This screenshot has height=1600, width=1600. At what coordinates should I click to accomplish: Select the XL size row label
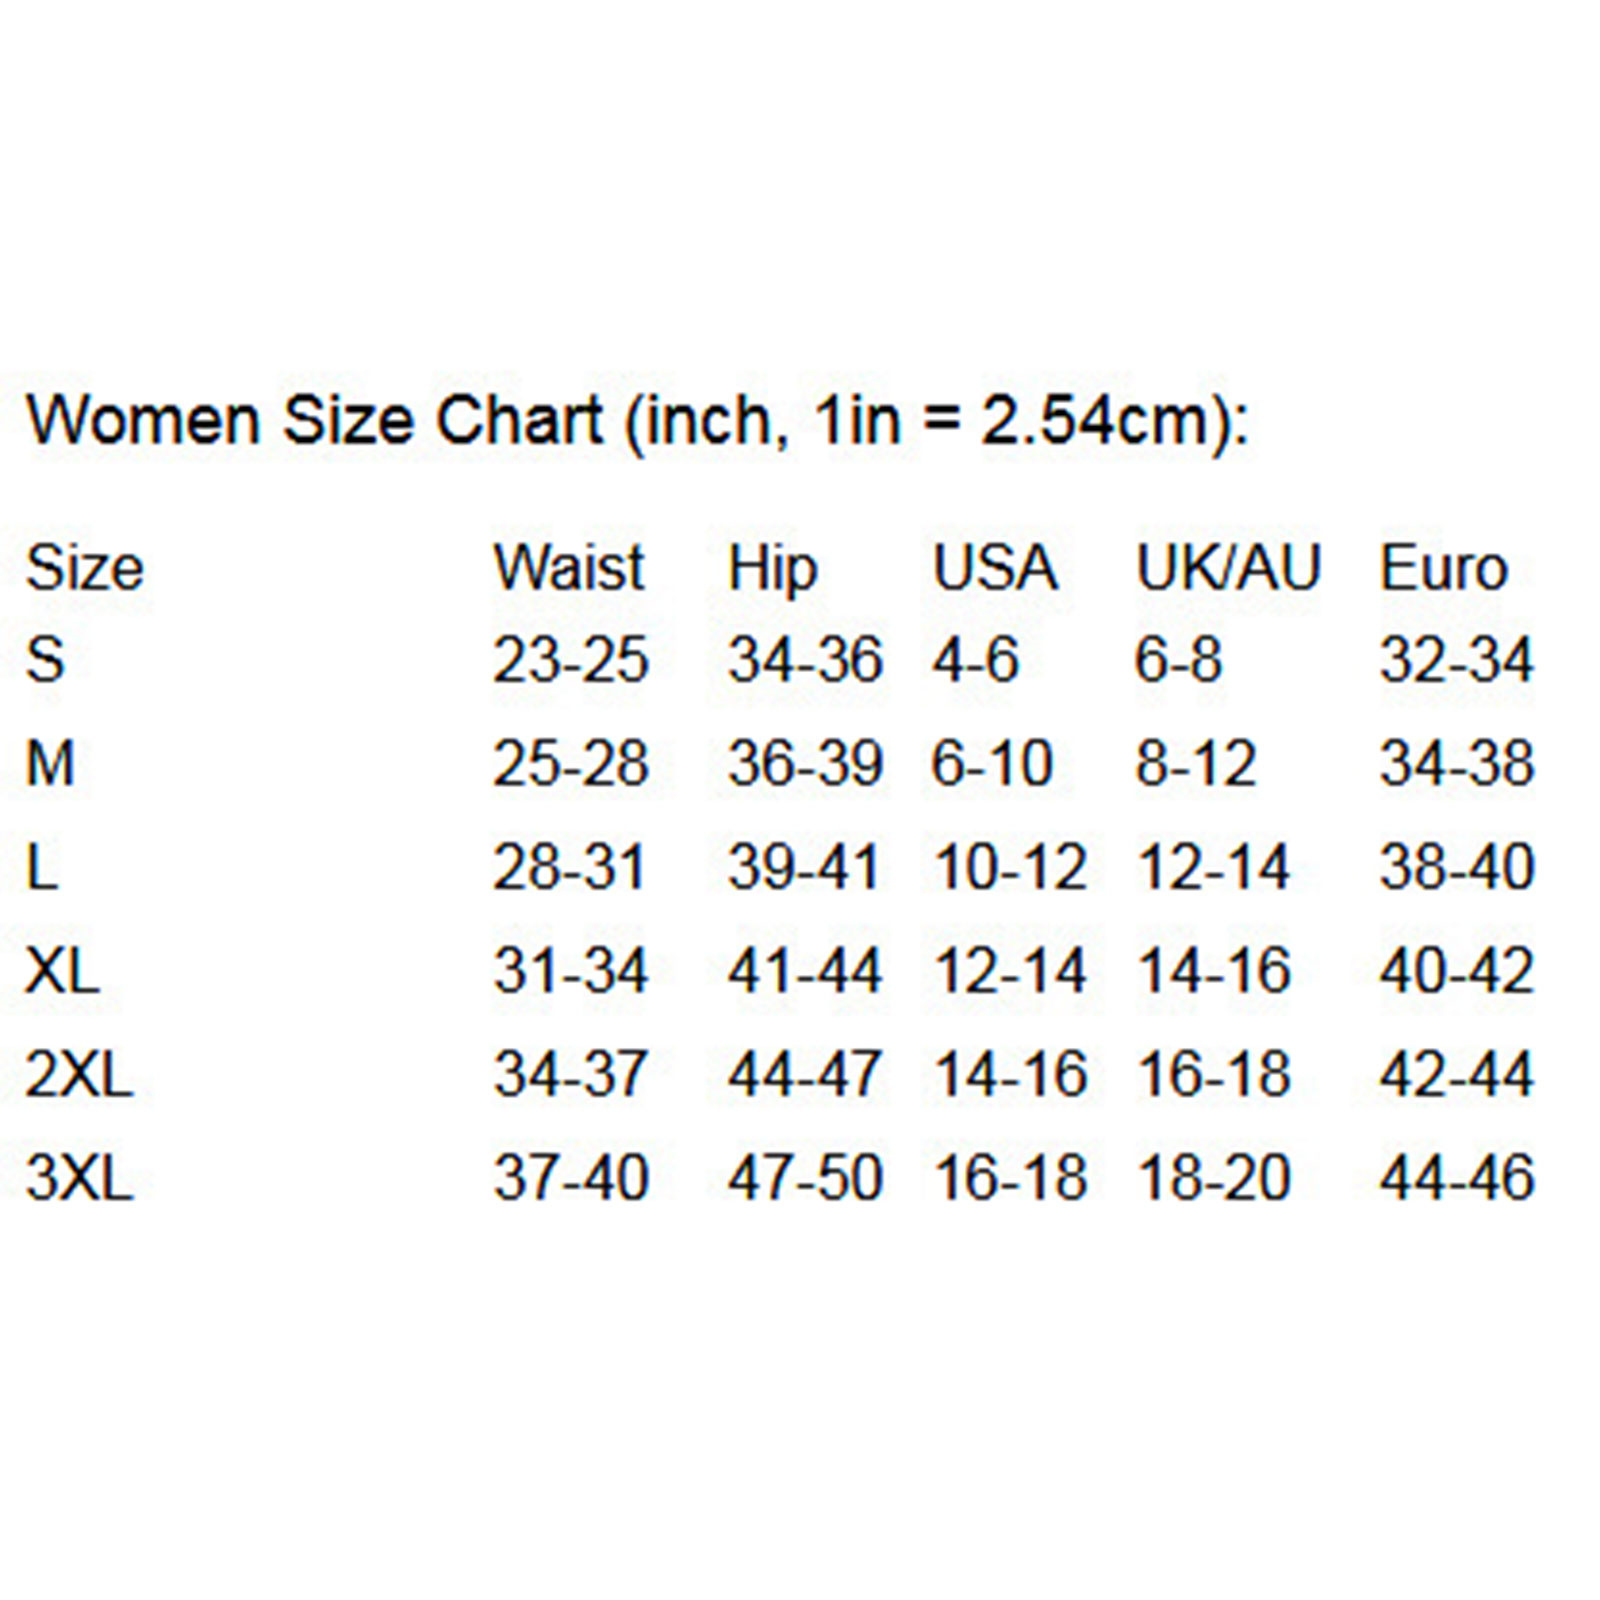pos(62,971)
